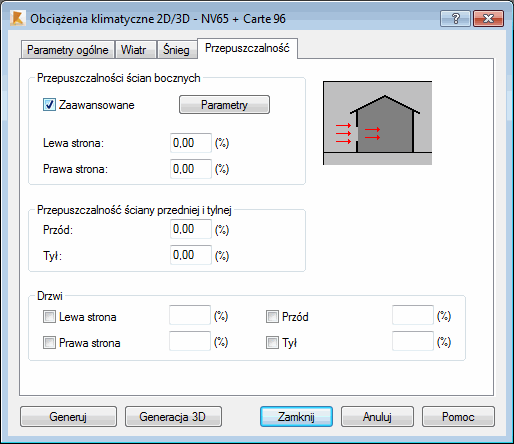Go to the Śnieg tab
This screenshot has width=514, height=444.
point(177,50)
